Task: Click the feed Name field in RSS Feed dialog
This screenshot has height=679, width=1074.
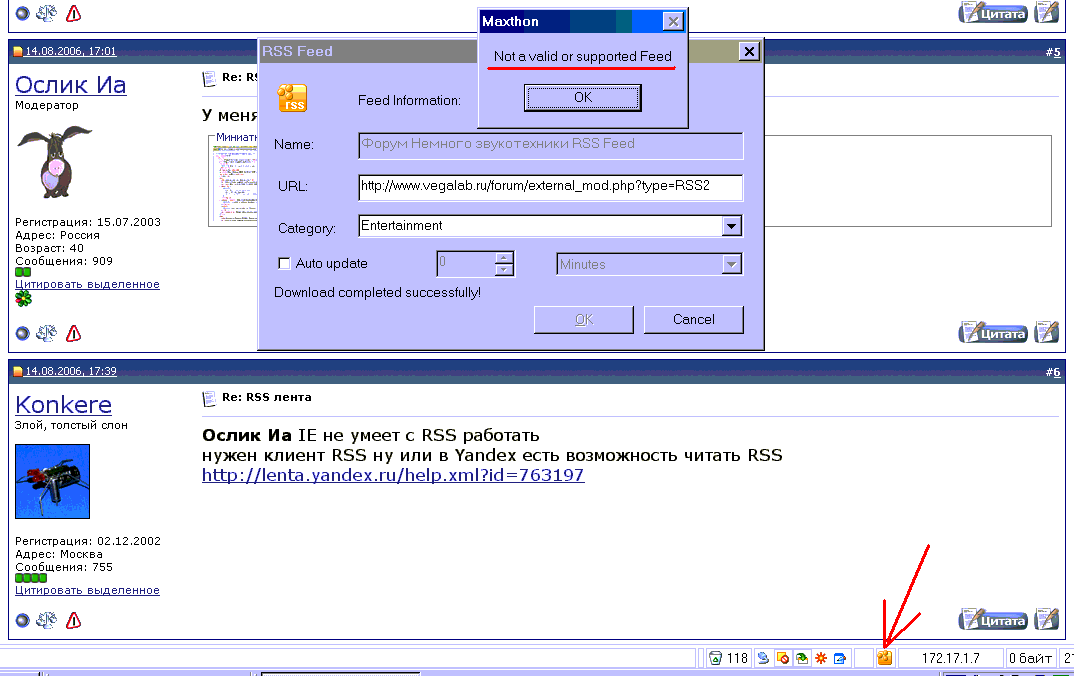Action: [551, 146]
